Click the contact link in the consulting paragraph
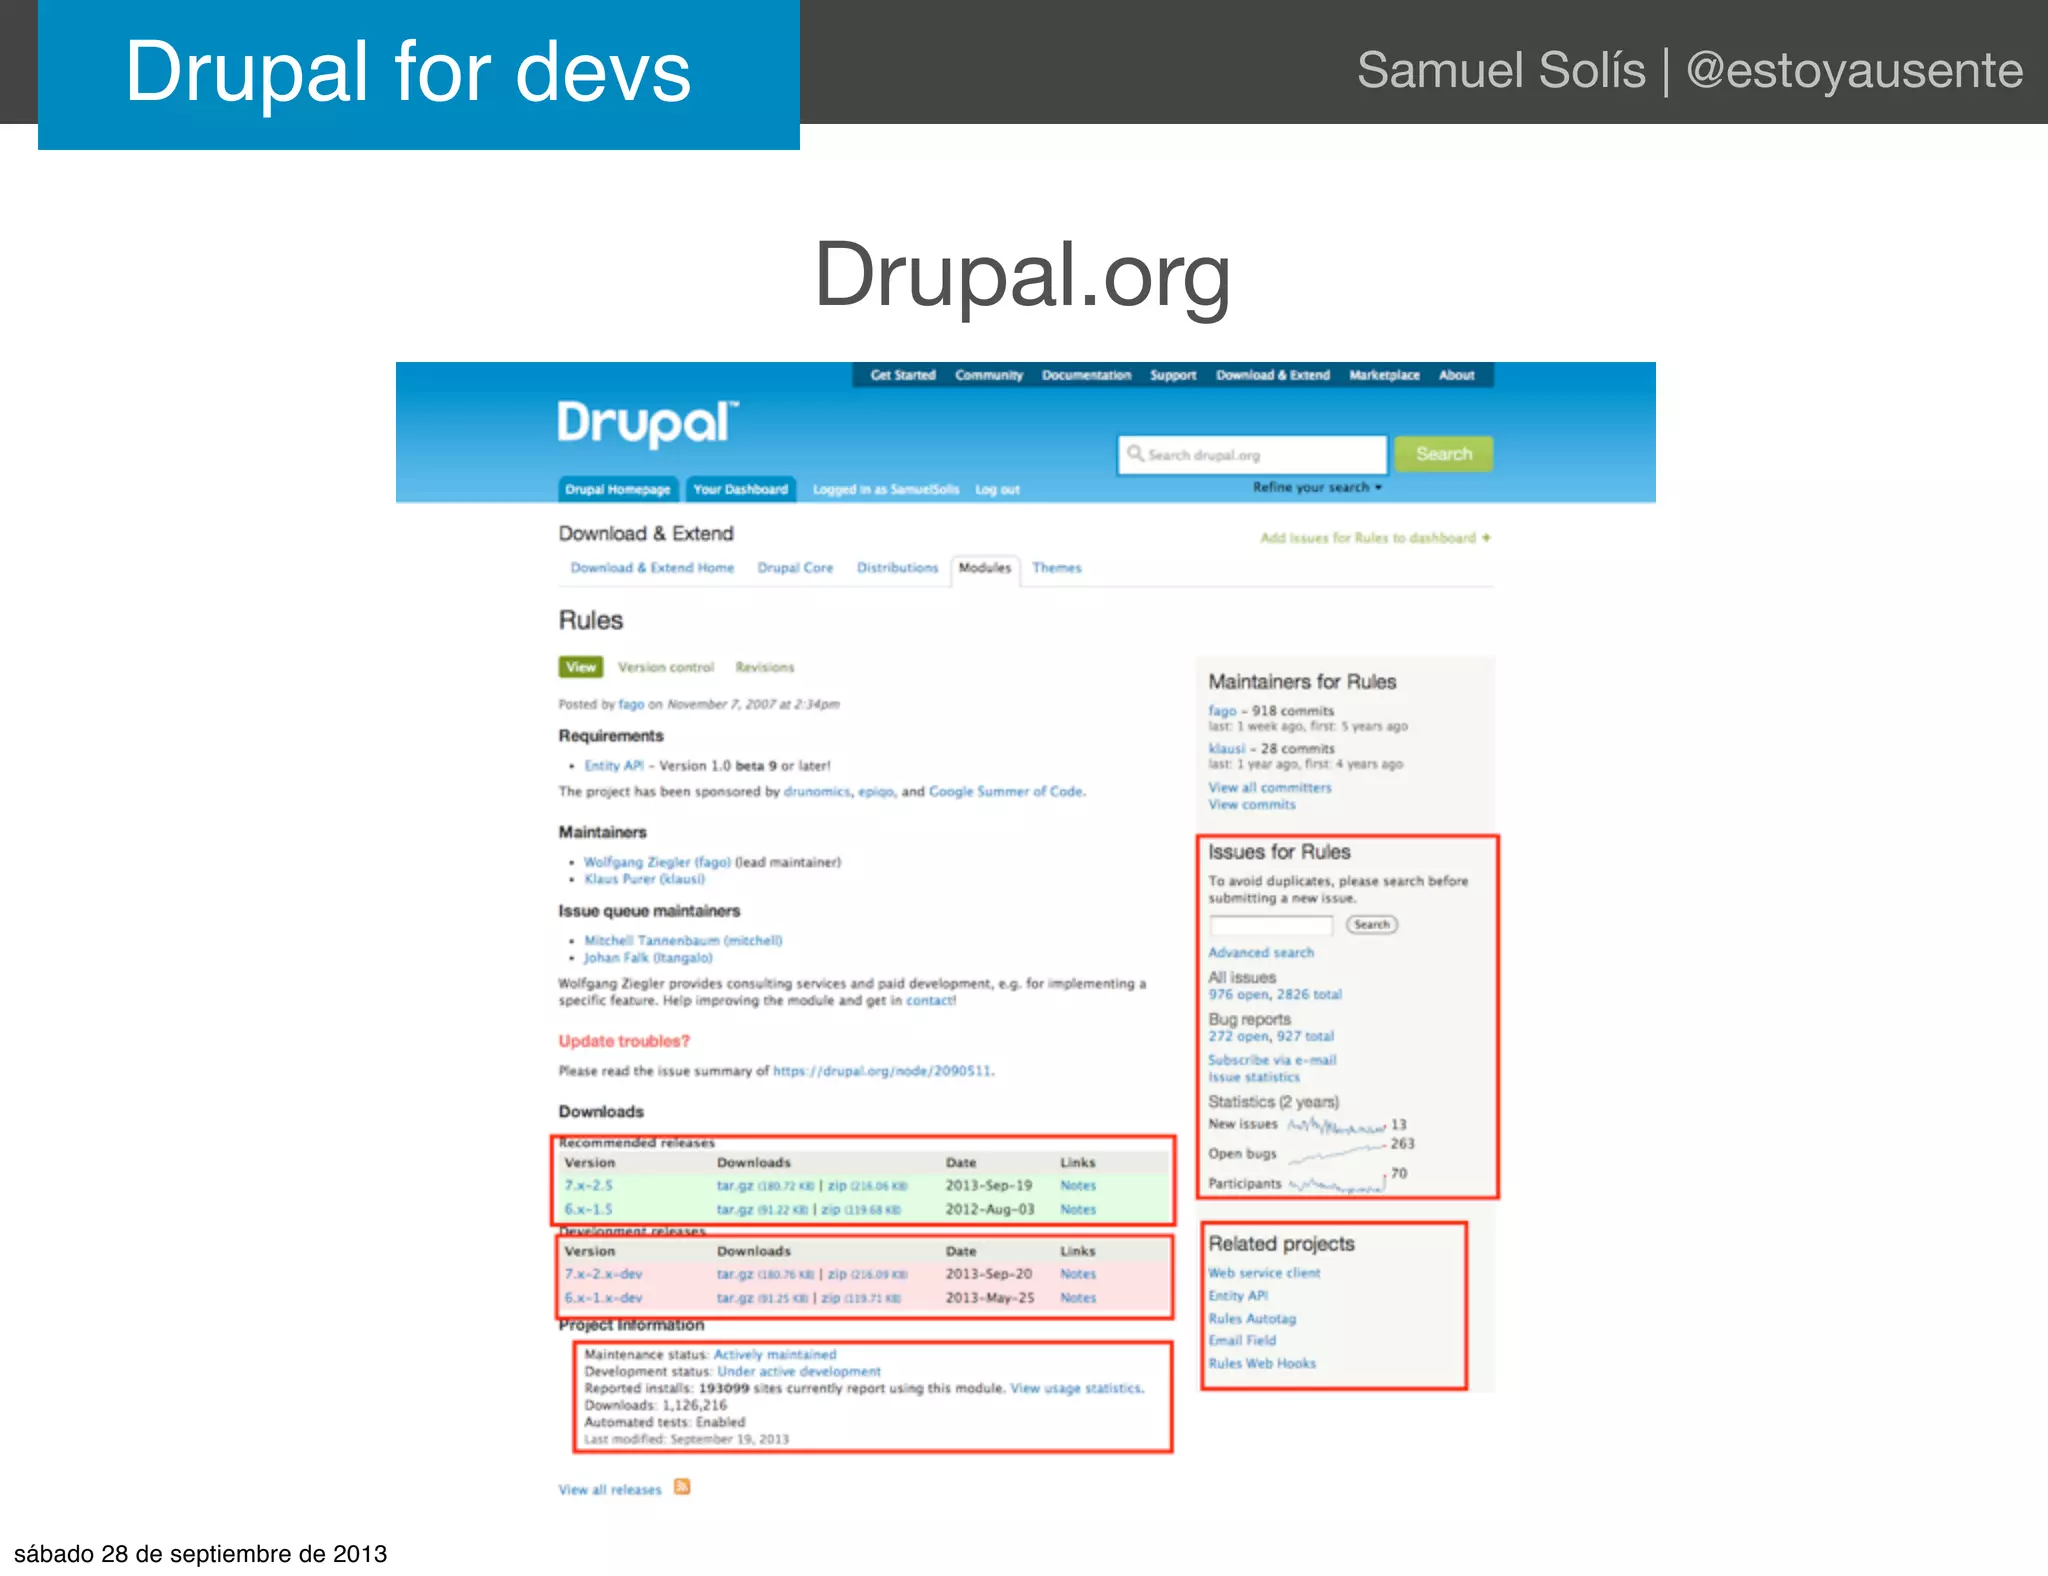This screenshot has width=2048, height=1576. coord(930,1000)
